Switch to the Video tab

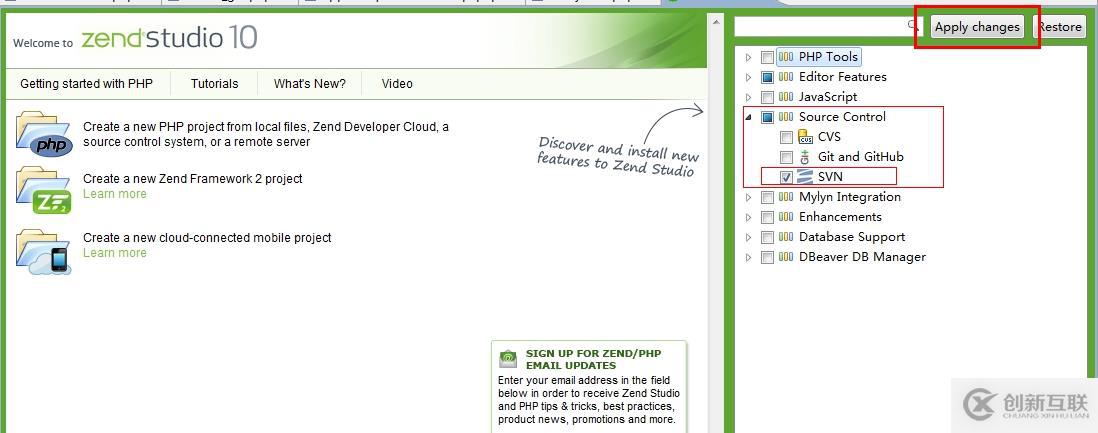click(x=397, y=83)
